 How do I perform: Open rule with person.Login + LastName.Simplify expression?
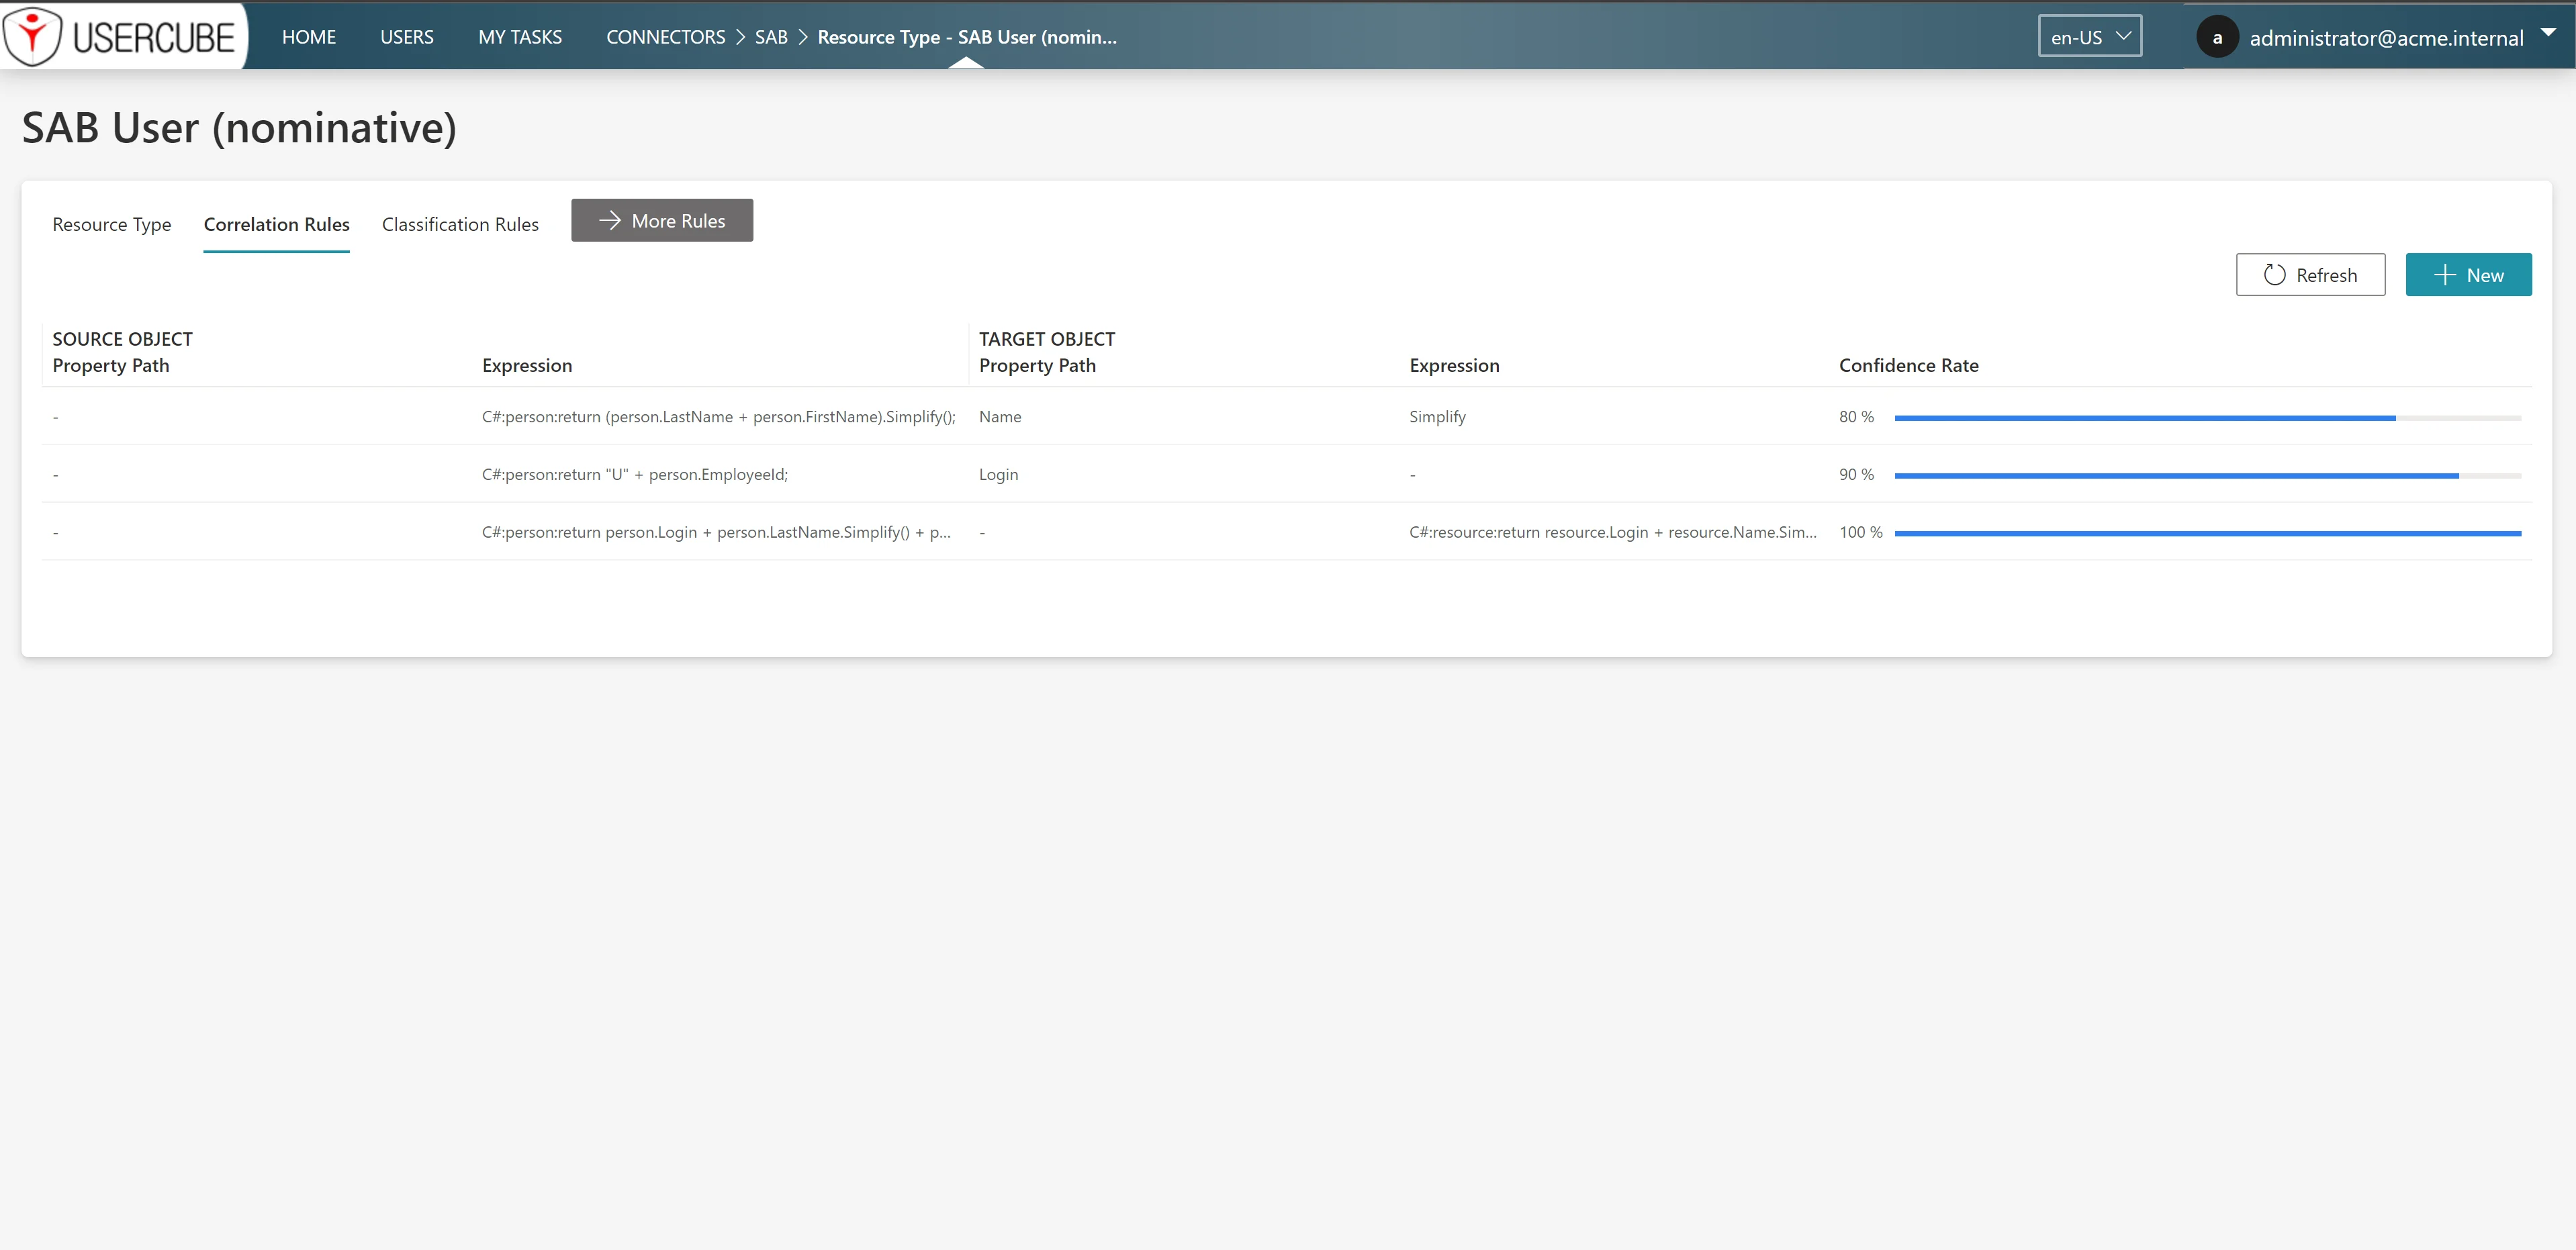click(x=716, y=533)
